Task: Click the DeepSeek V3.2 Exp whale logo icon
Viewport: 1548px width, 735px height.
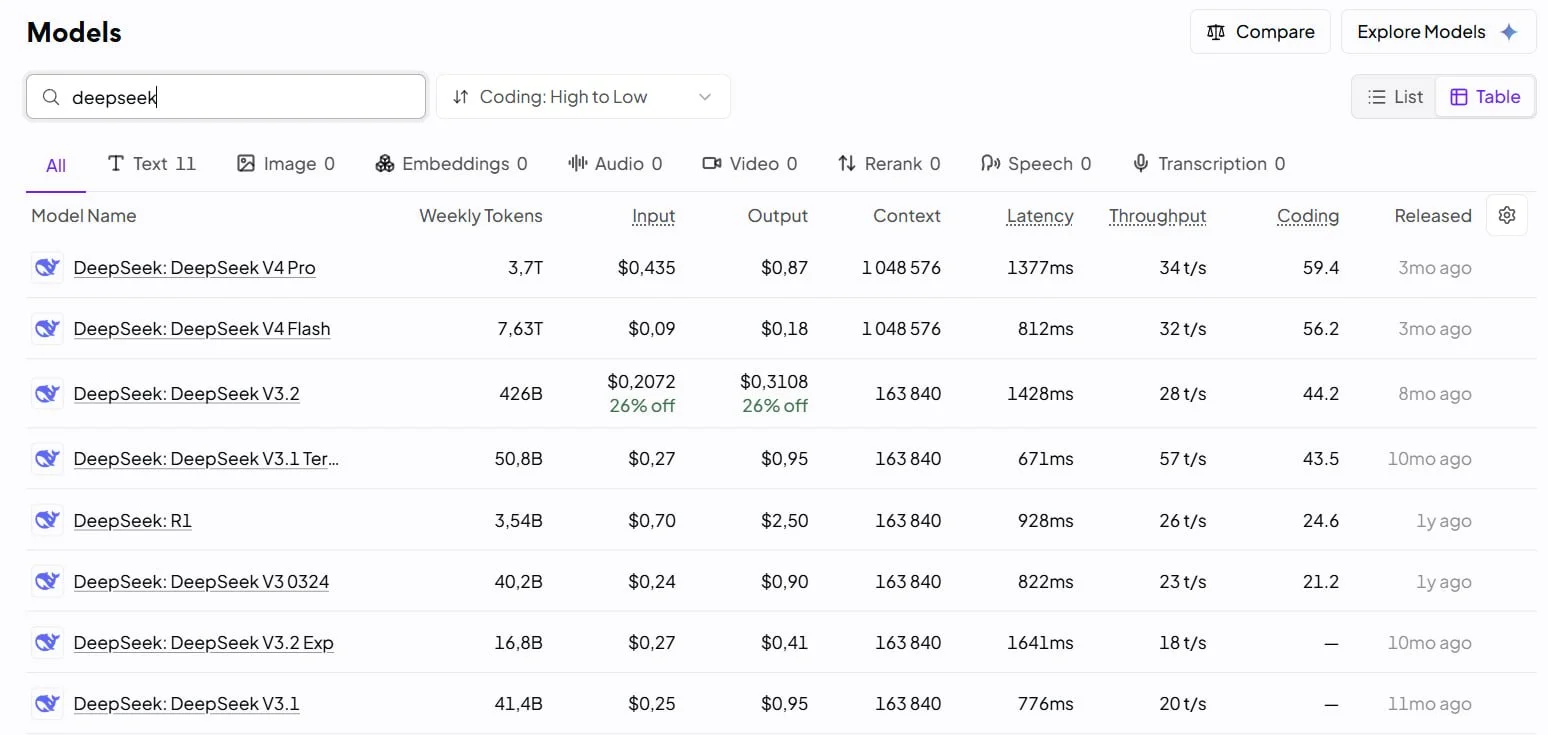Action: point(47,643)
